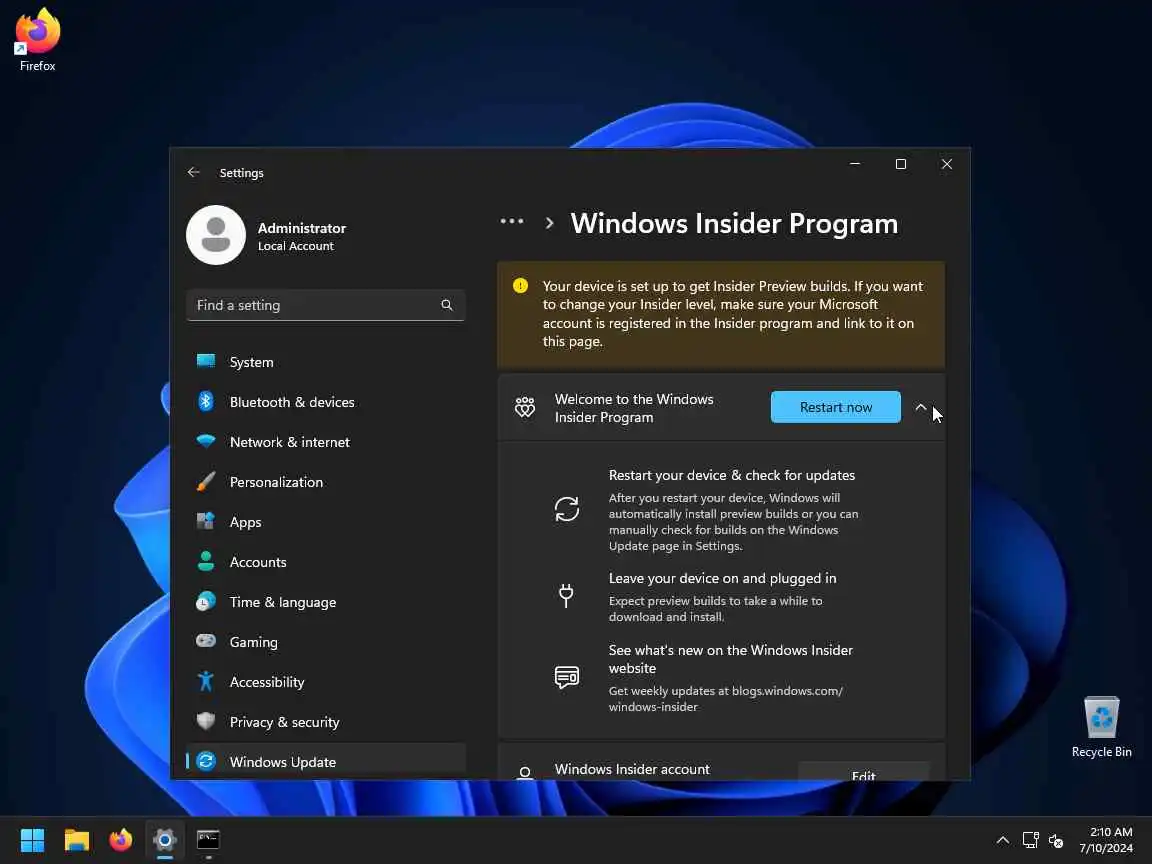Click the Settings gear on taskbar
1152x864 pixels.
pyautogui.click(x=165, y=840)
